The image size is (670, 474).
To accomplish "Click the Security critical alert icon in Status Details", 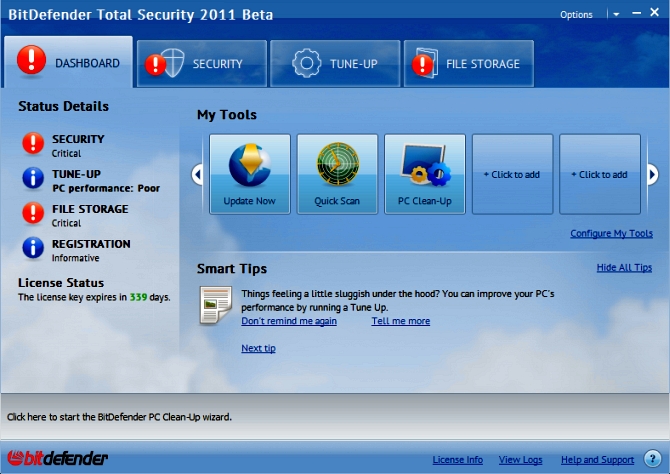I will point(33,144).
